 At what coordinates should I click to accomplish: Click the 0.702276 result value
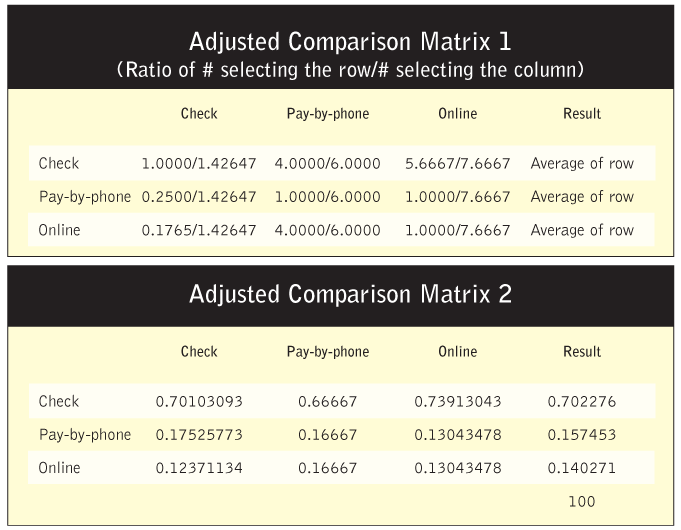tap(581, 402)
